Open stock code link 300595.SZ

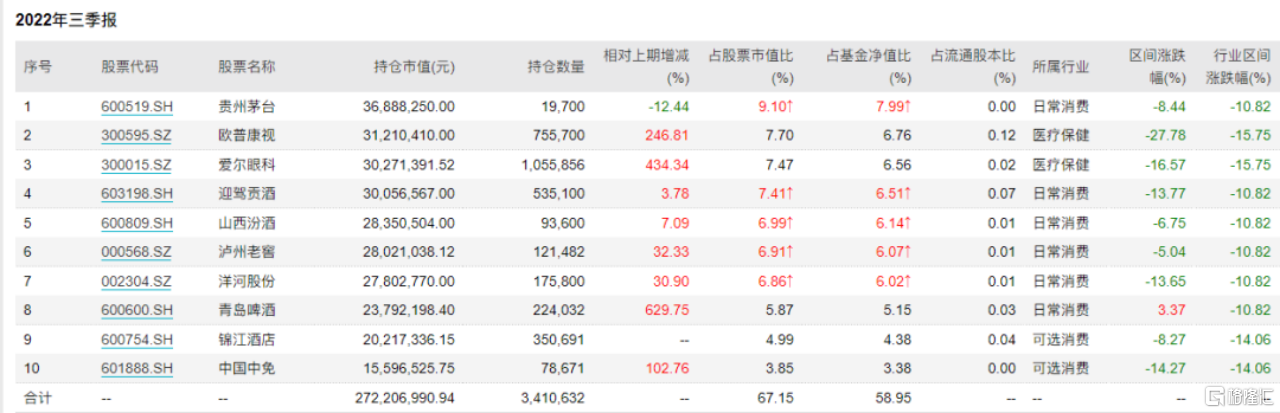click(x=137, y=135)
